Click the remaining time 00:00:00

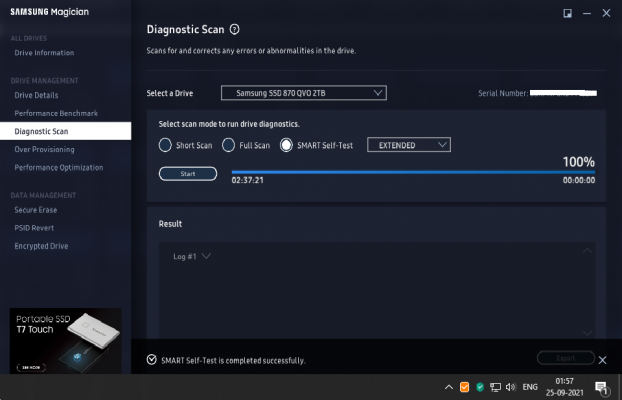pyautogui.click(x=579, y=180)
